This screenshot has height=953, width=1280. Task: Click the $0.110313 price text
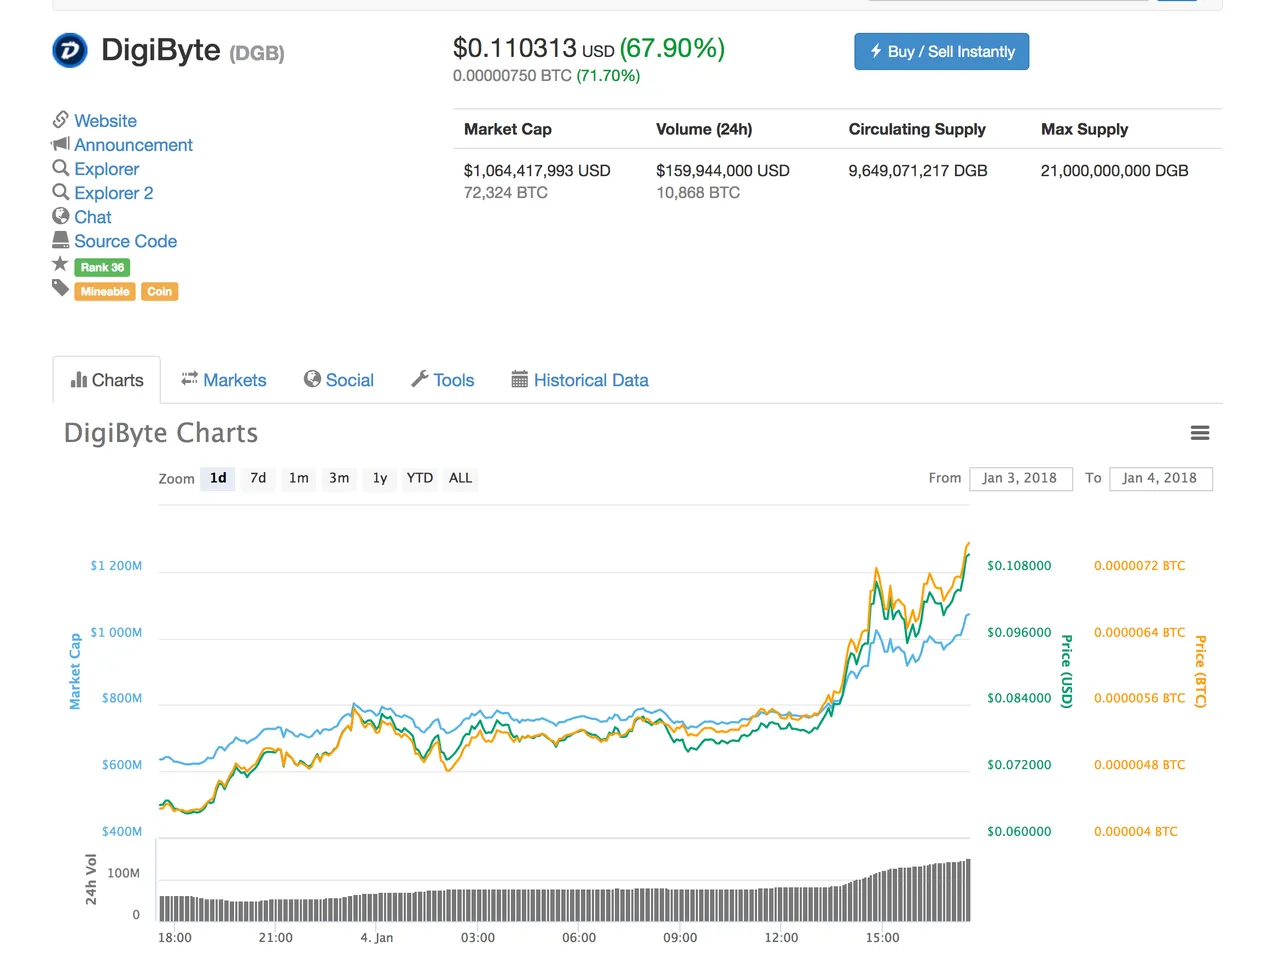point(515,48)
